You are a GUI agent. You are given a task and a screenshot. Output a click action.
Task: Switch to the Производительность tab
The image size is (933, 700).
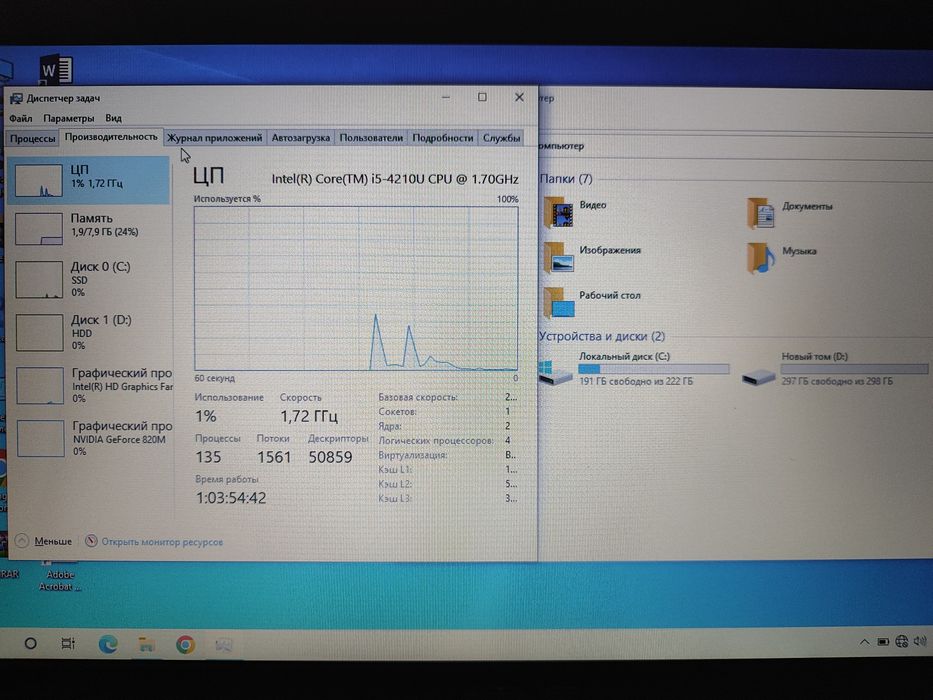[x=111, y=137]
